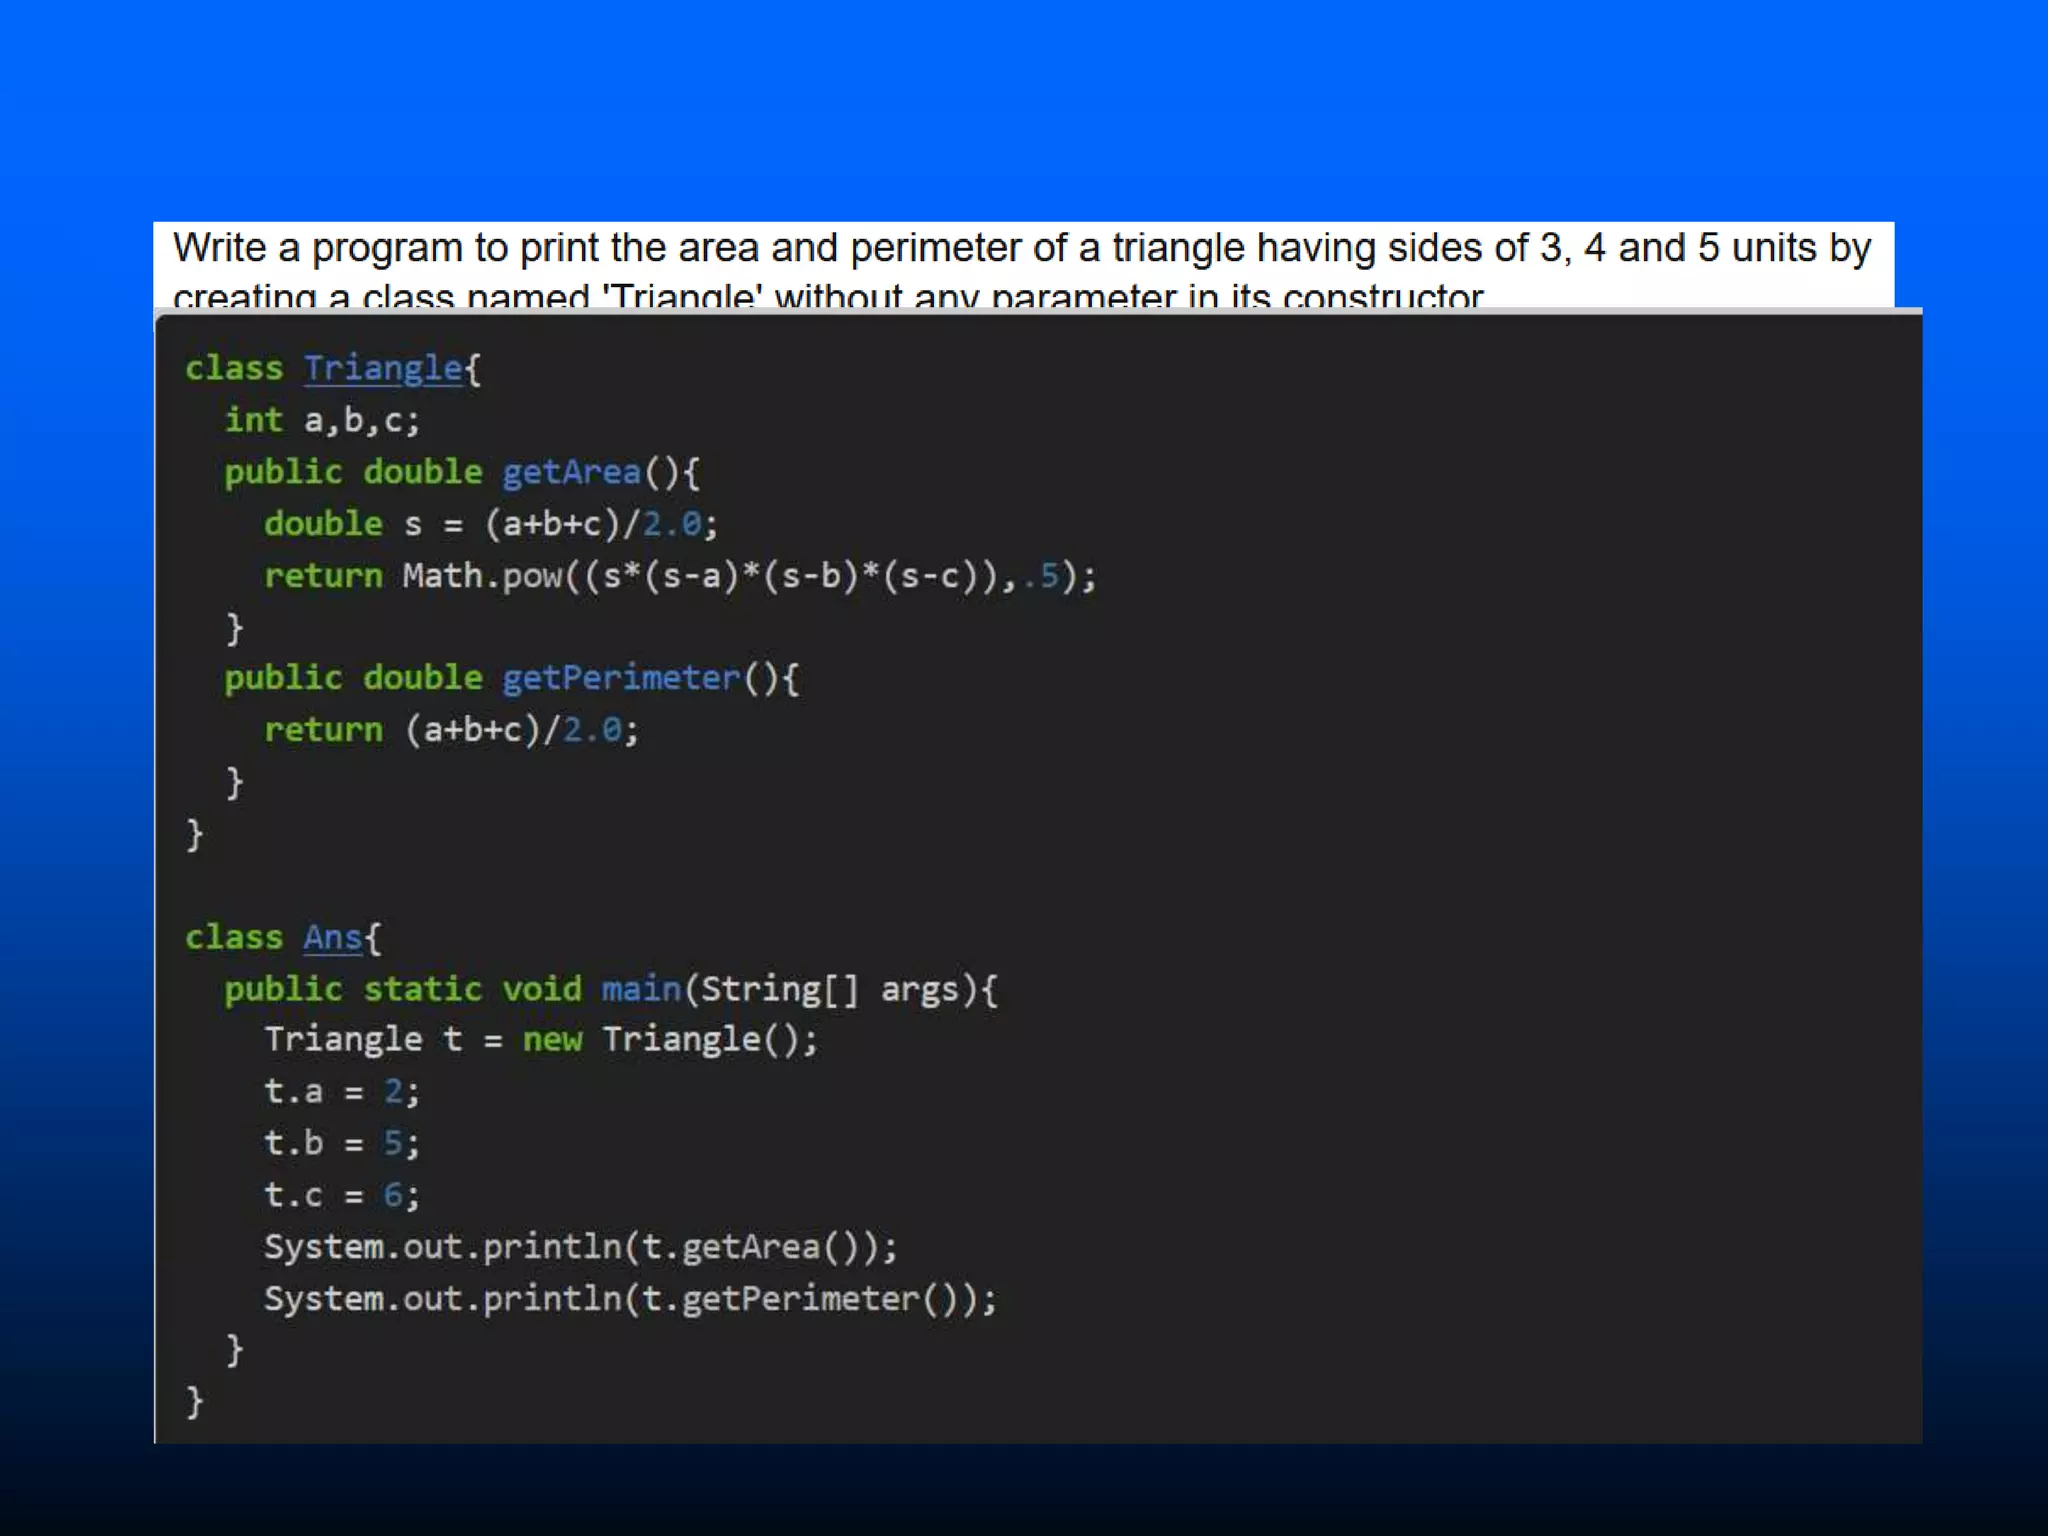The image size is (2048, 1536).
Task: Click the t.b = 5 assignment line
Action: point(342,1143)
